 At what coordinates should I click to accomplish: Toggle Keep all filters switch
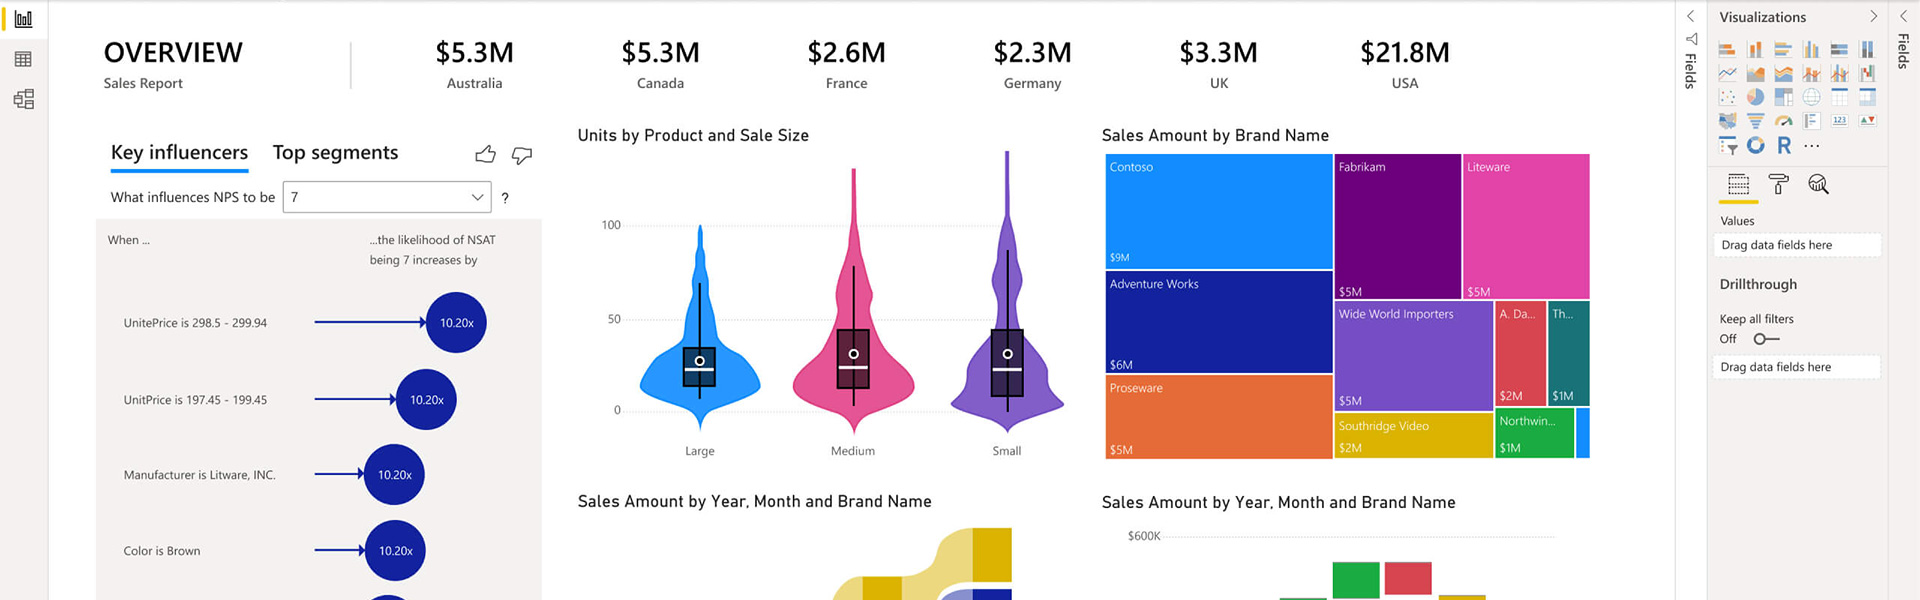(x=1766, y=339)
